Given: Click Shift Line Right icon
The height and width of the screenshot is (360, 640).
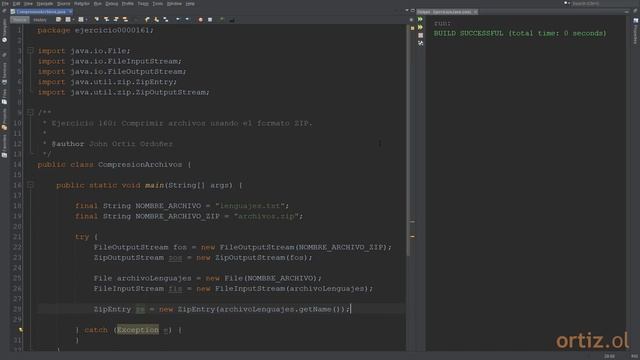Looking at the screenshot, I should [187, 19].
